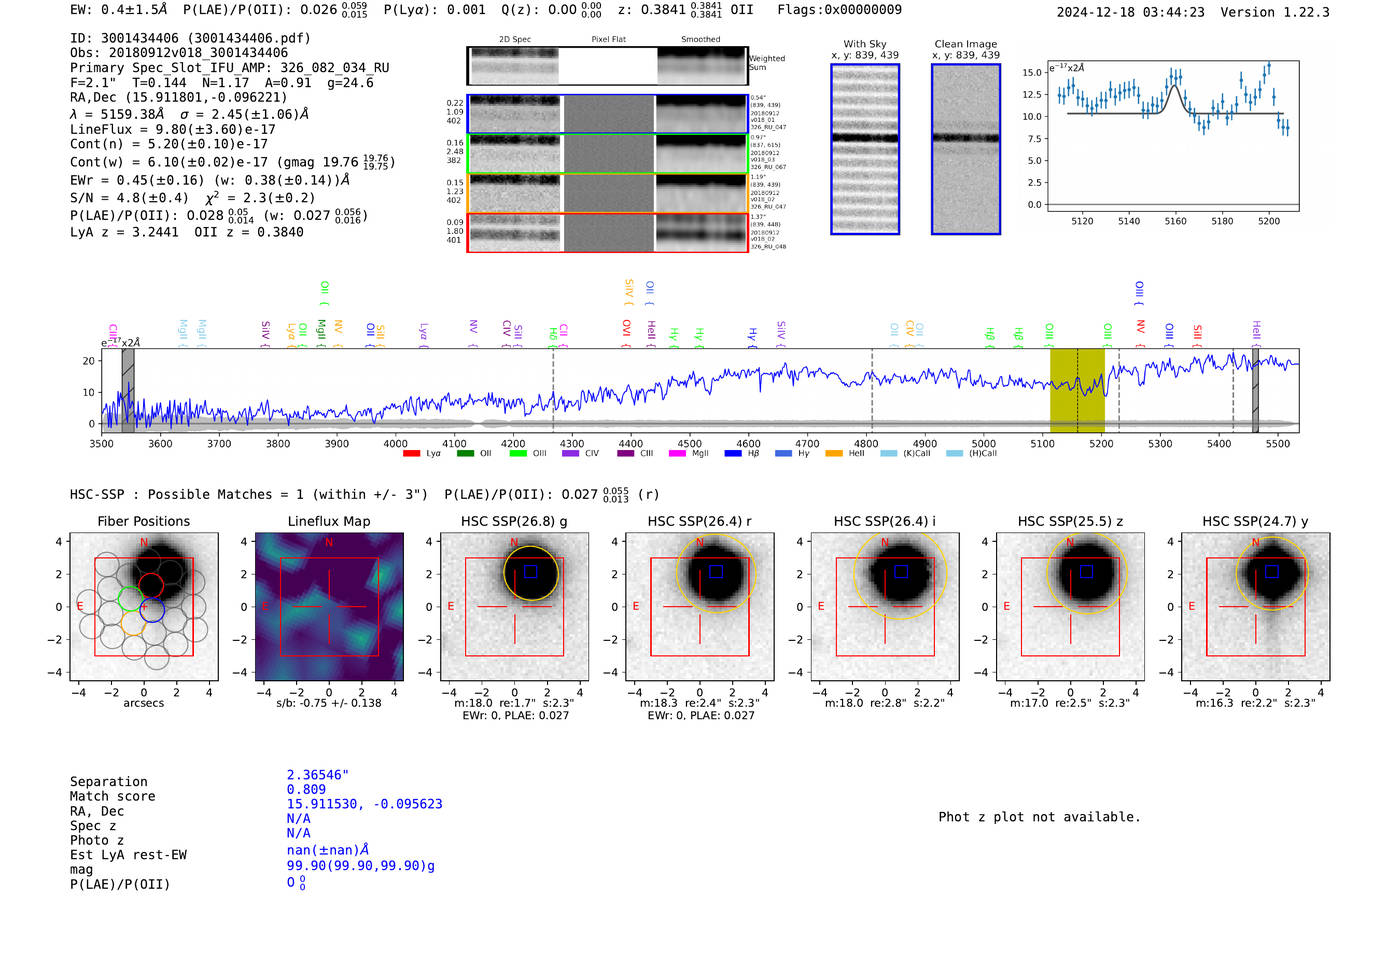This screenshot has width=1400, height=953.
Task: Click the Flags:0x00000009 header text
Action: pos(839,10)
